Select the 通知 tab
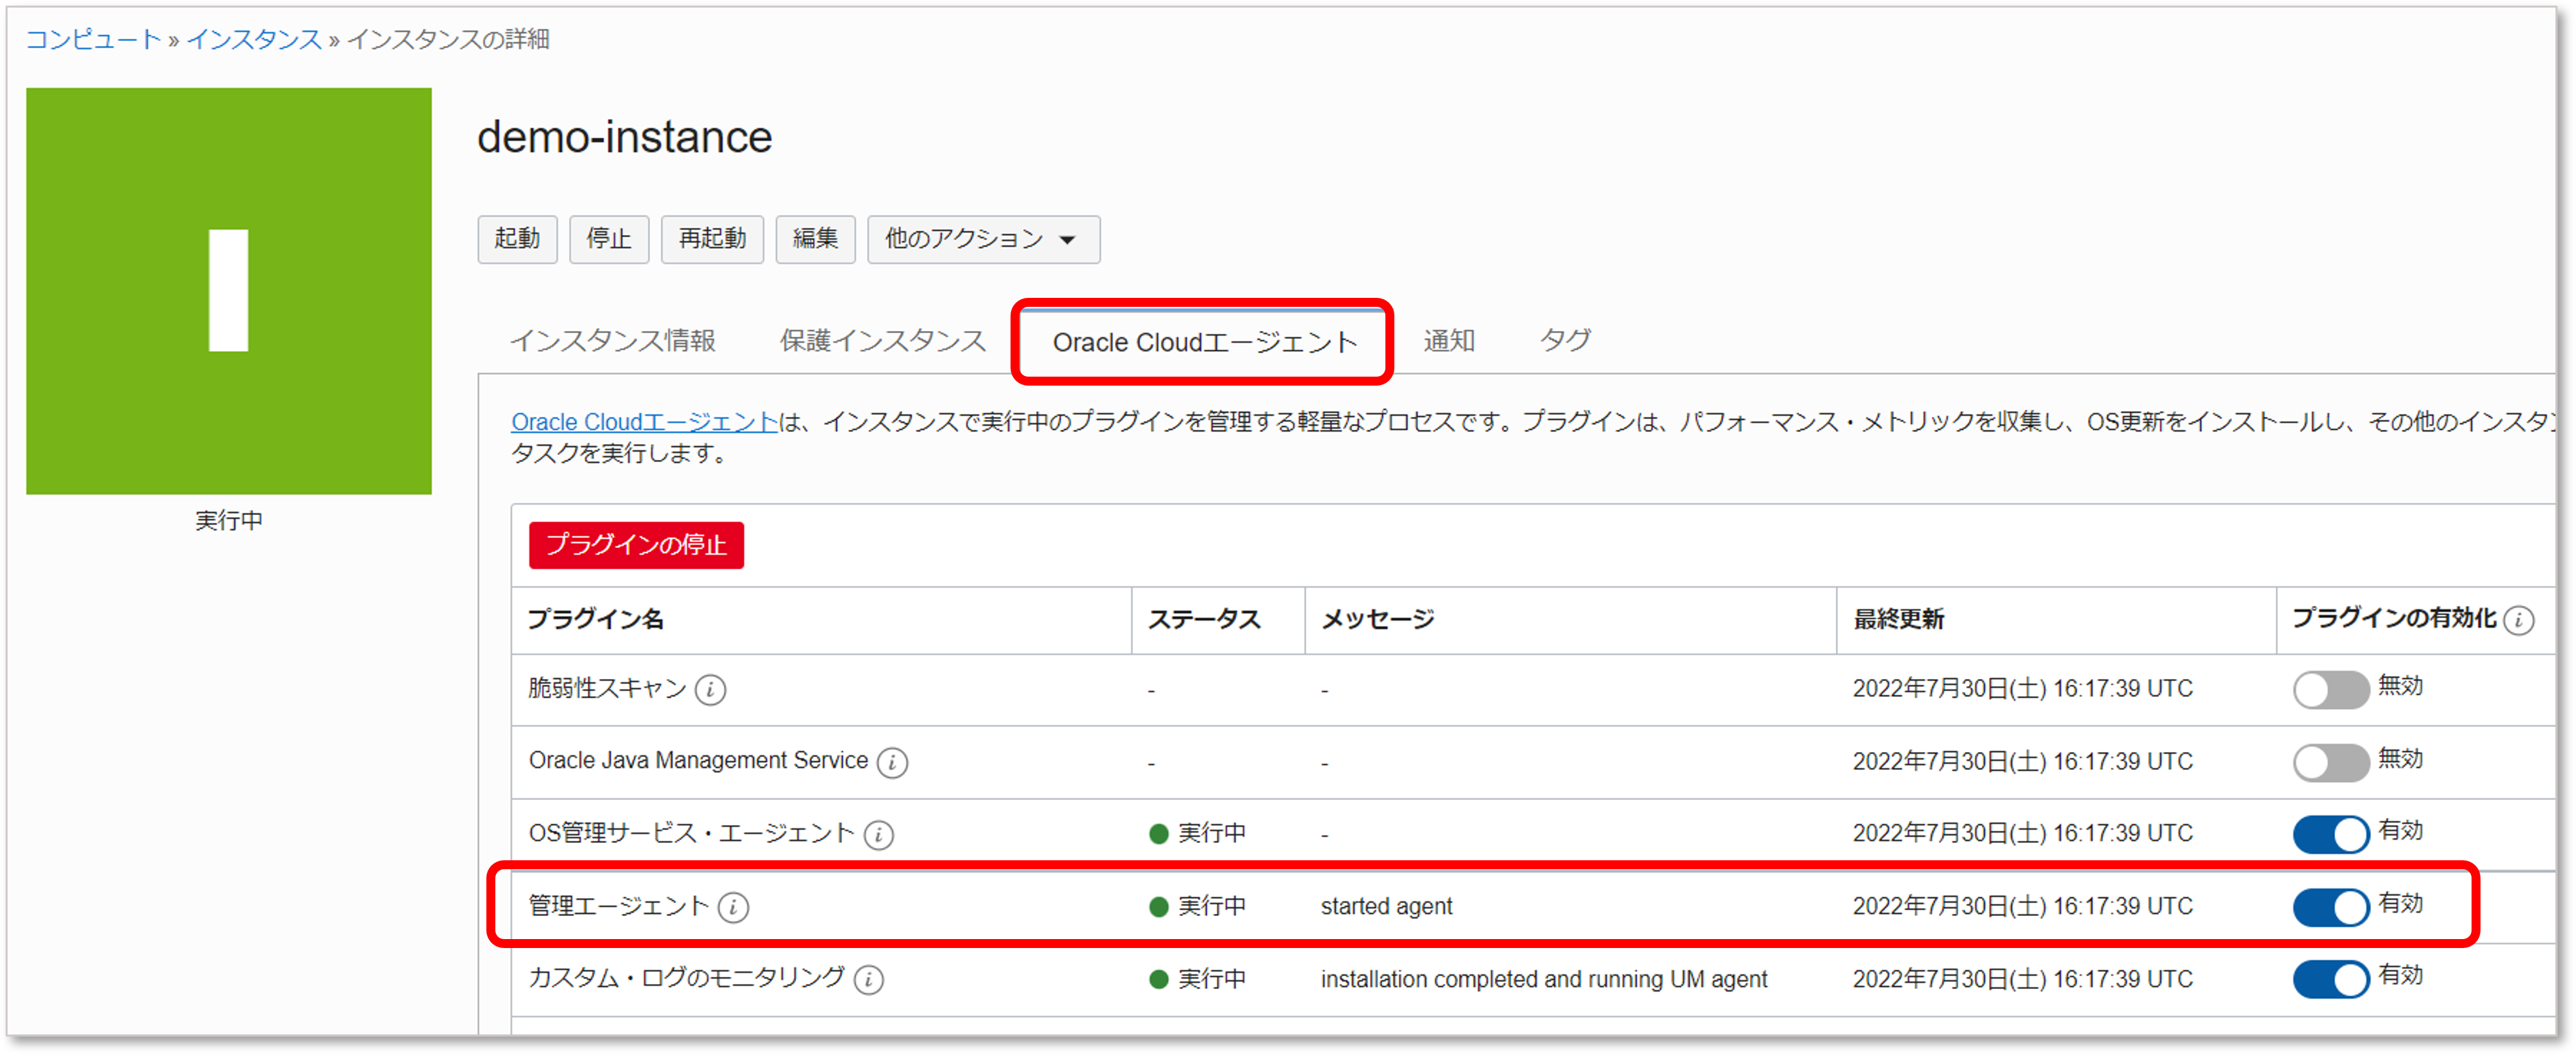 tap(1448, 341)
